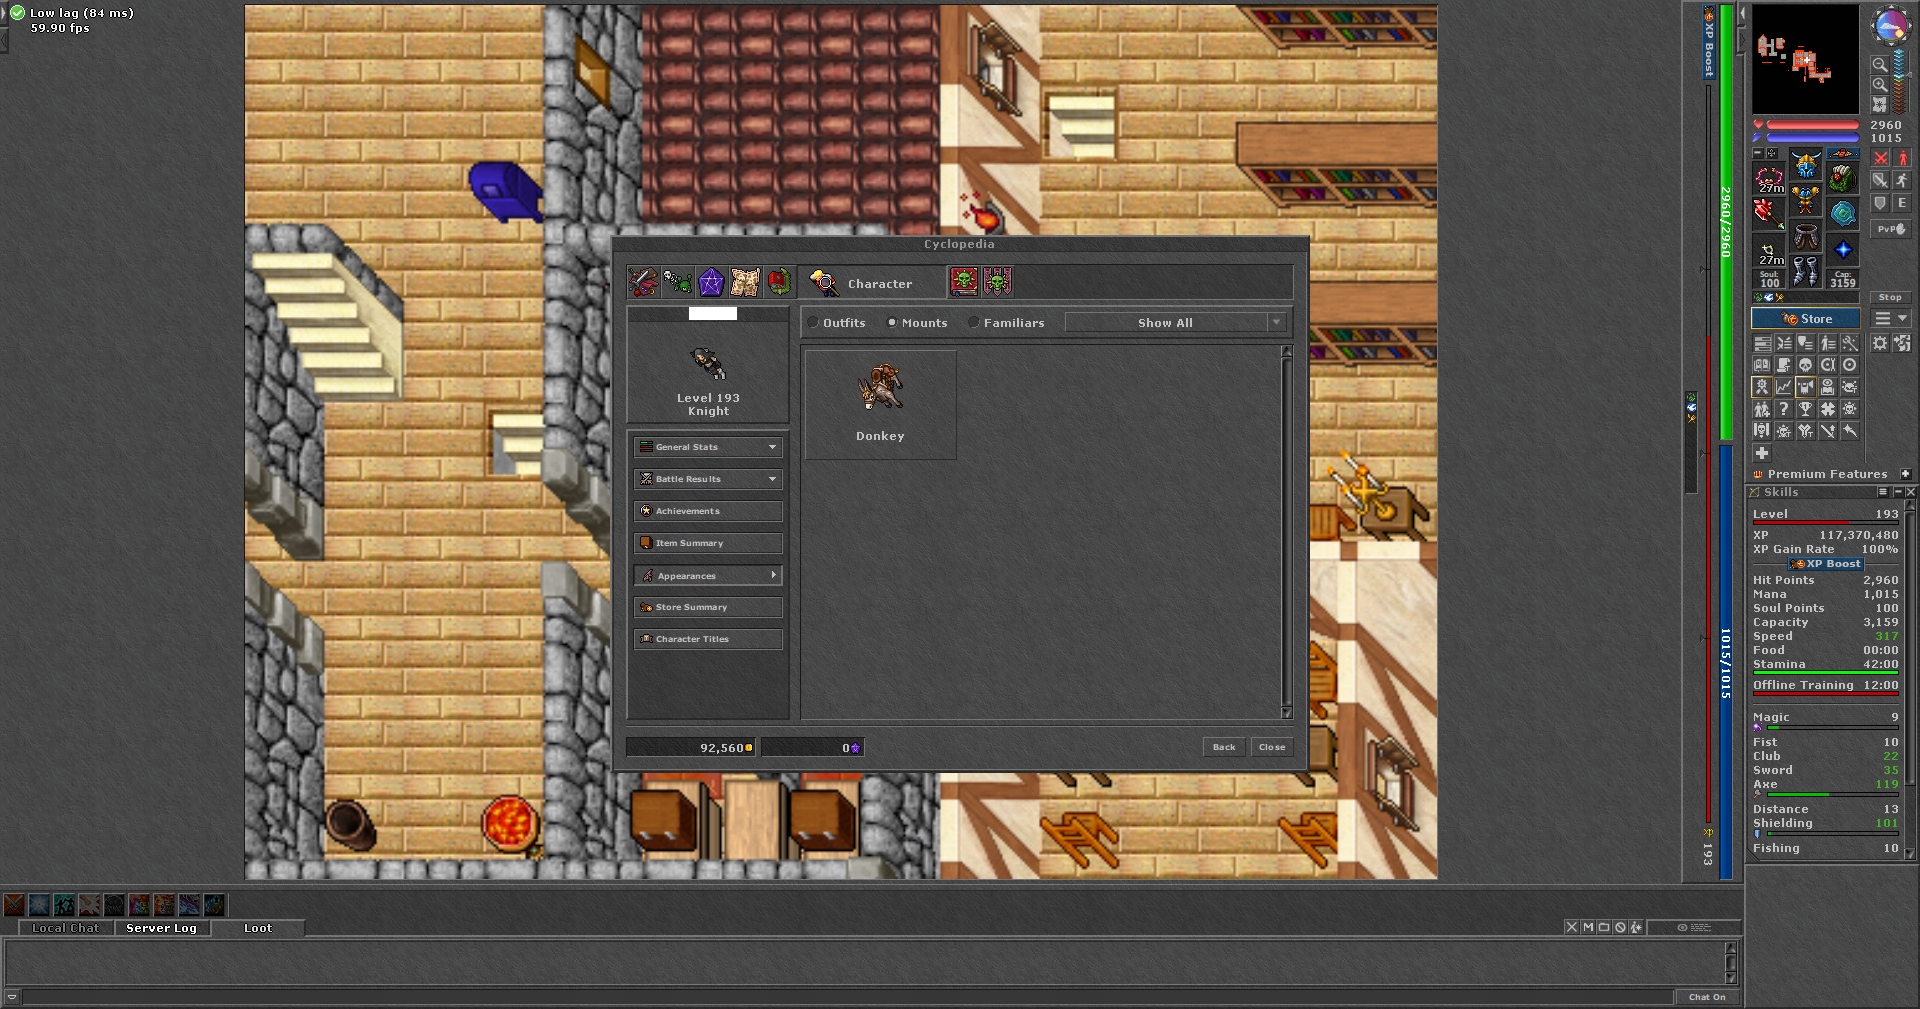Open the Achievements section
Image resolution: width=1920 pixels, height=1009 pixels.
pyautogui.click(x=708, y=511)
